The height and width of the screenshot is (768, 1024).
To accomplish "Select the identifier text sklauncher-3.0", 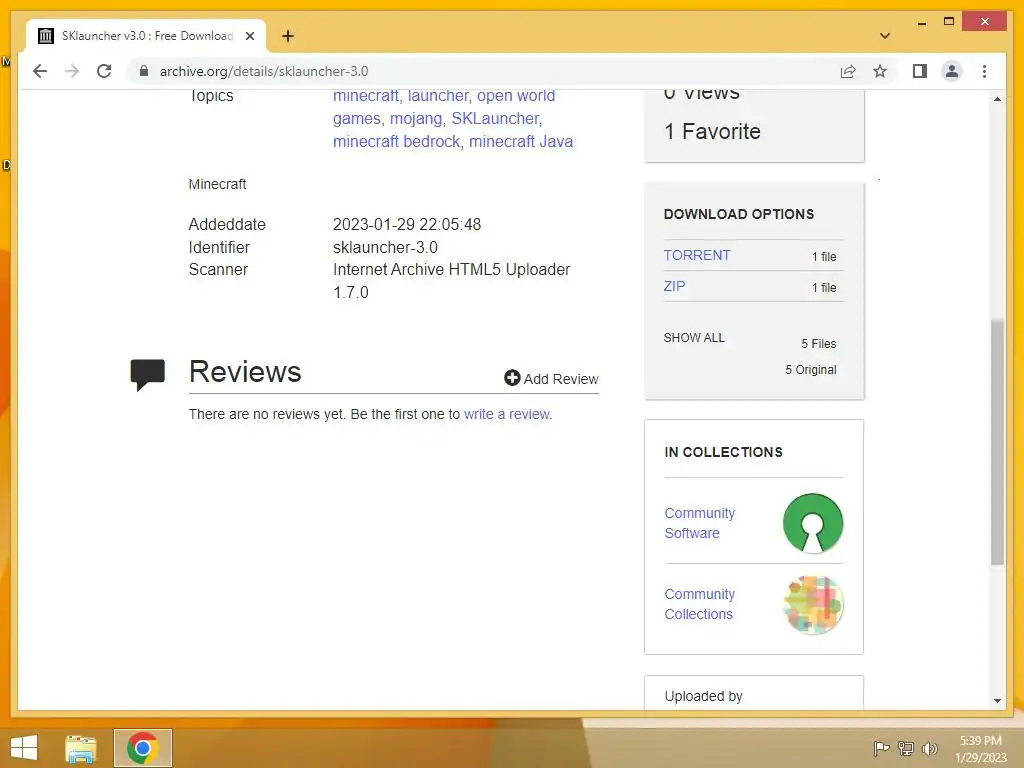I will (385, 248).
